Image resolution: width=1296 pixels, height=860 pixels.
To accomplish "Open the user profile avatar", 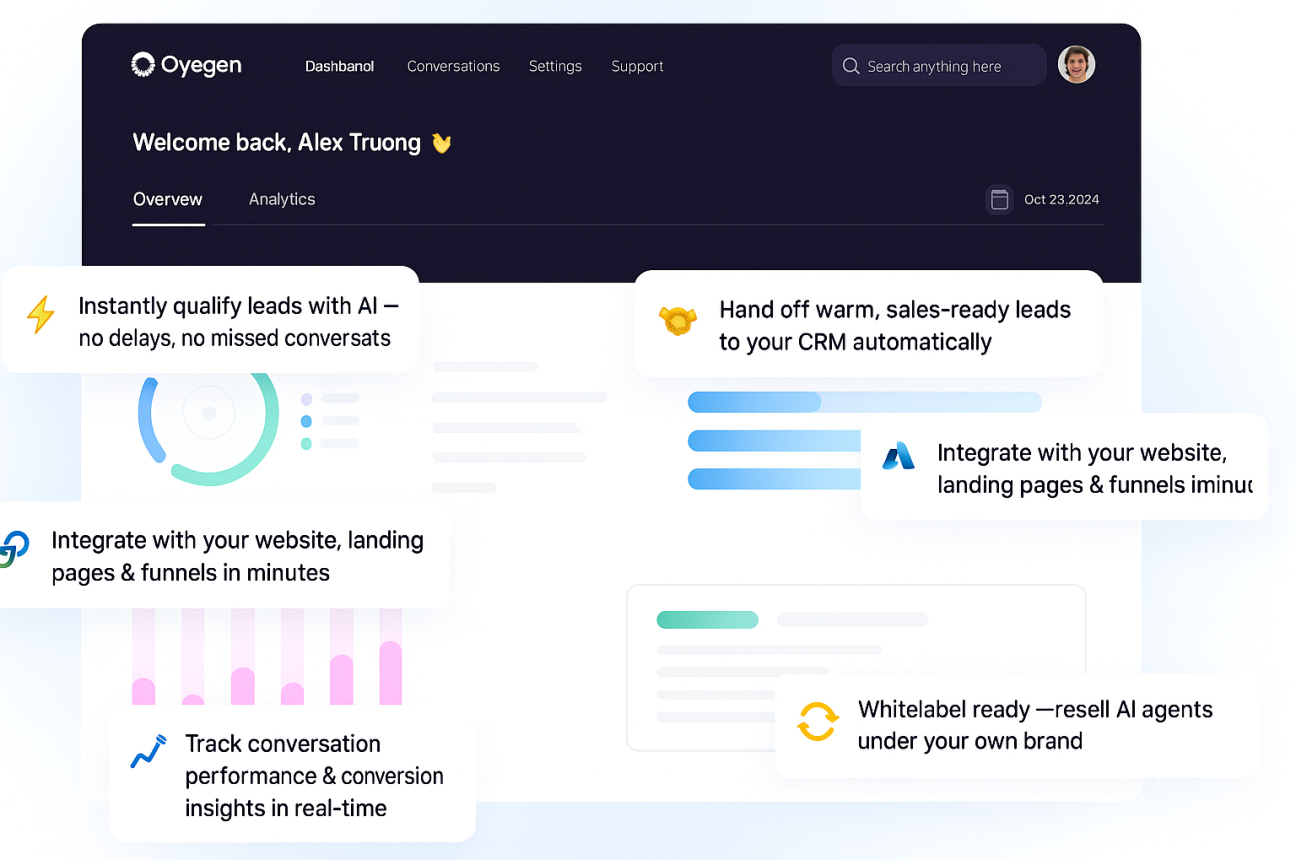I will [x=1076, y=65].
